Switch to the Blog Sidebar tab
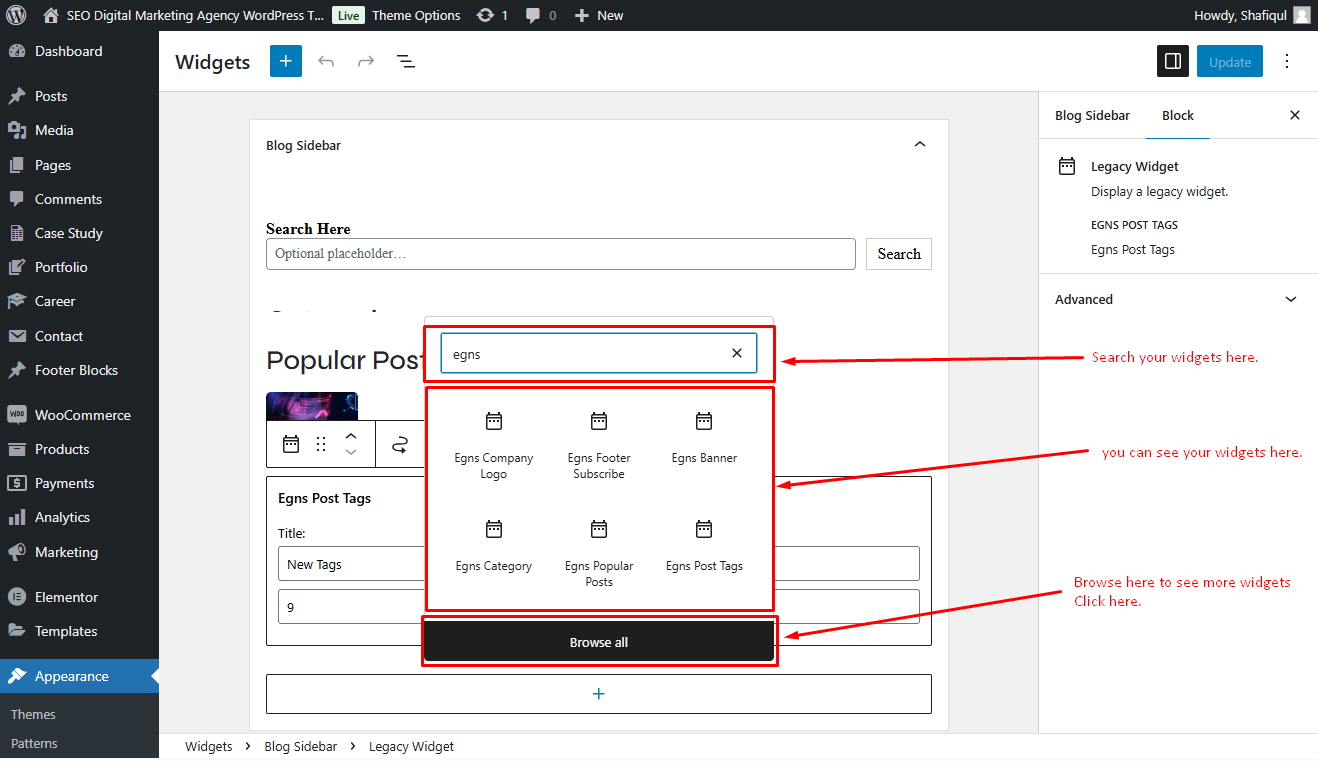 1092,115
